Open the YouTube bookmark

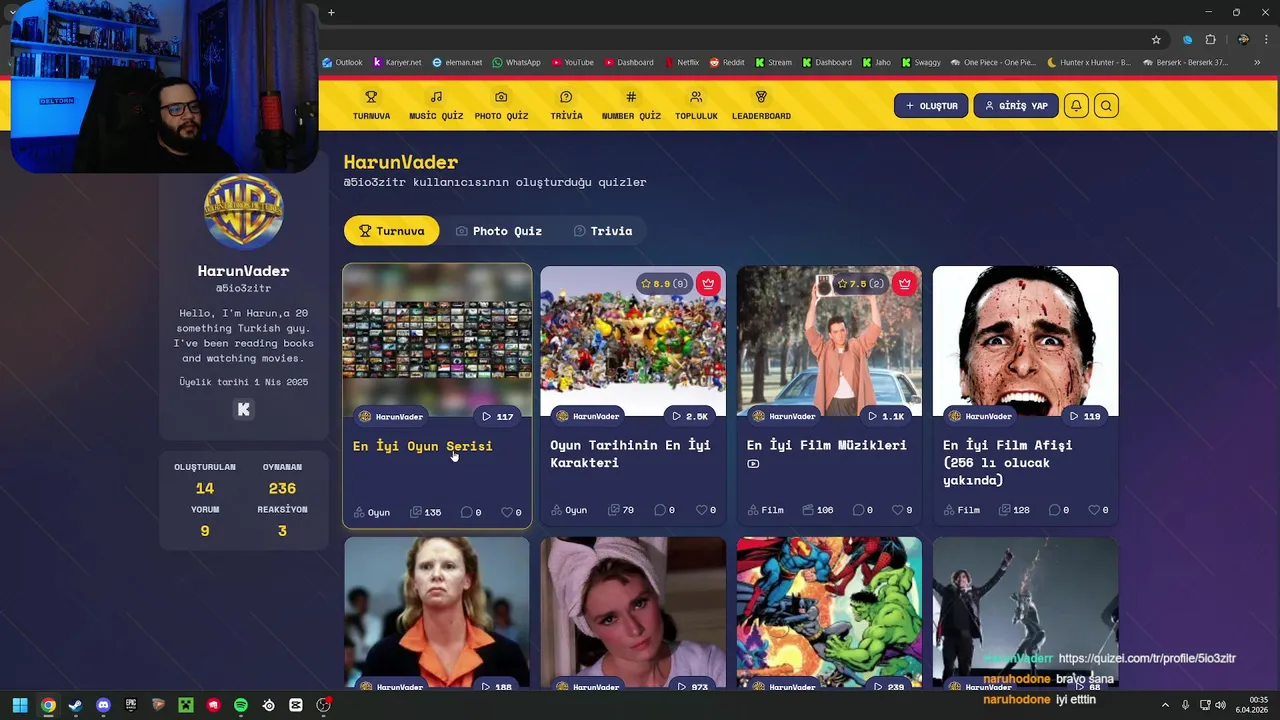[572, 62]
